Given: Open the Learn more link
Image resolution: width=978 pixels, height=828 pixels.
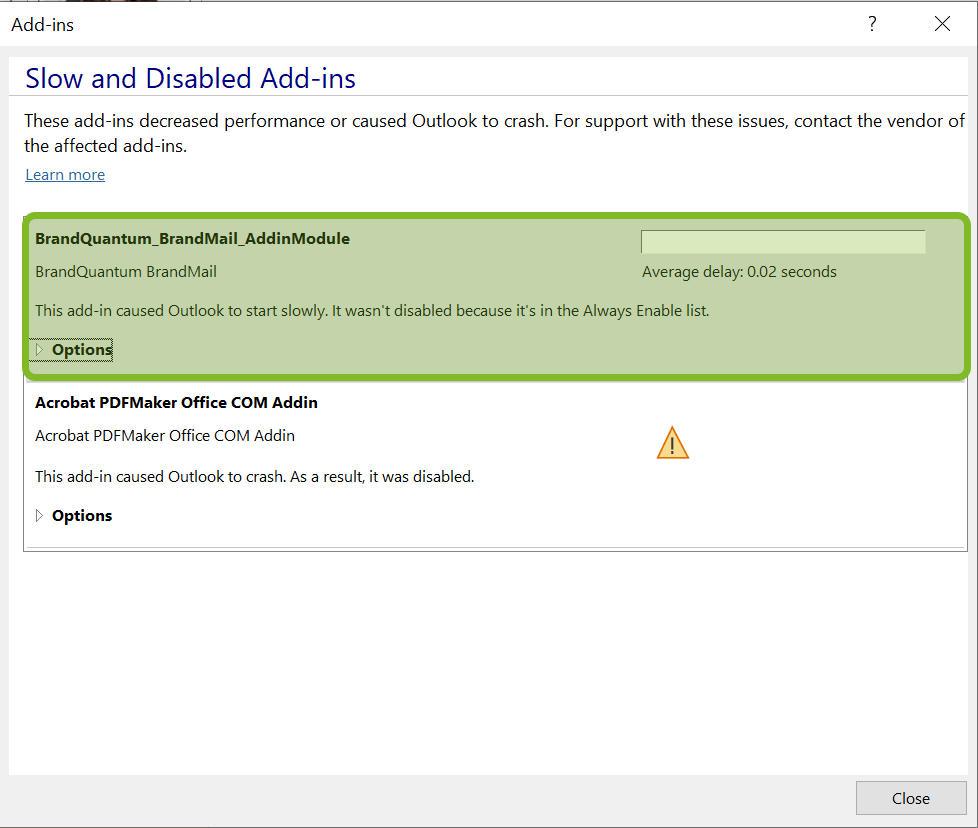Looking at the screenshot, I should click(x=65, y=175).
